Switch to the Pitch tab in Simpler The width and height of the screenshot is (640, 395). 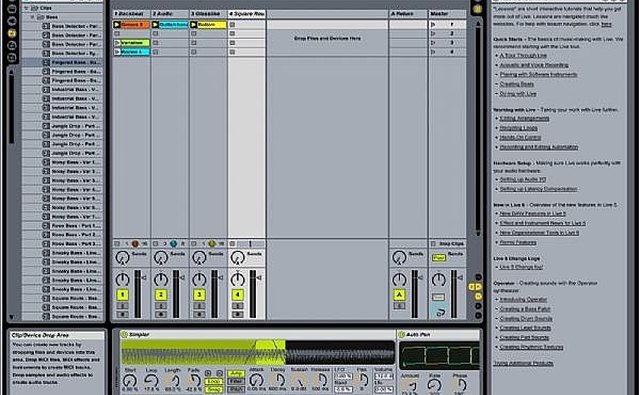[236, 390]
